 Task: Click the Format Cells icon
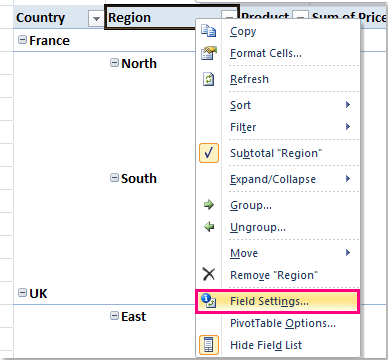click(209, 53)
